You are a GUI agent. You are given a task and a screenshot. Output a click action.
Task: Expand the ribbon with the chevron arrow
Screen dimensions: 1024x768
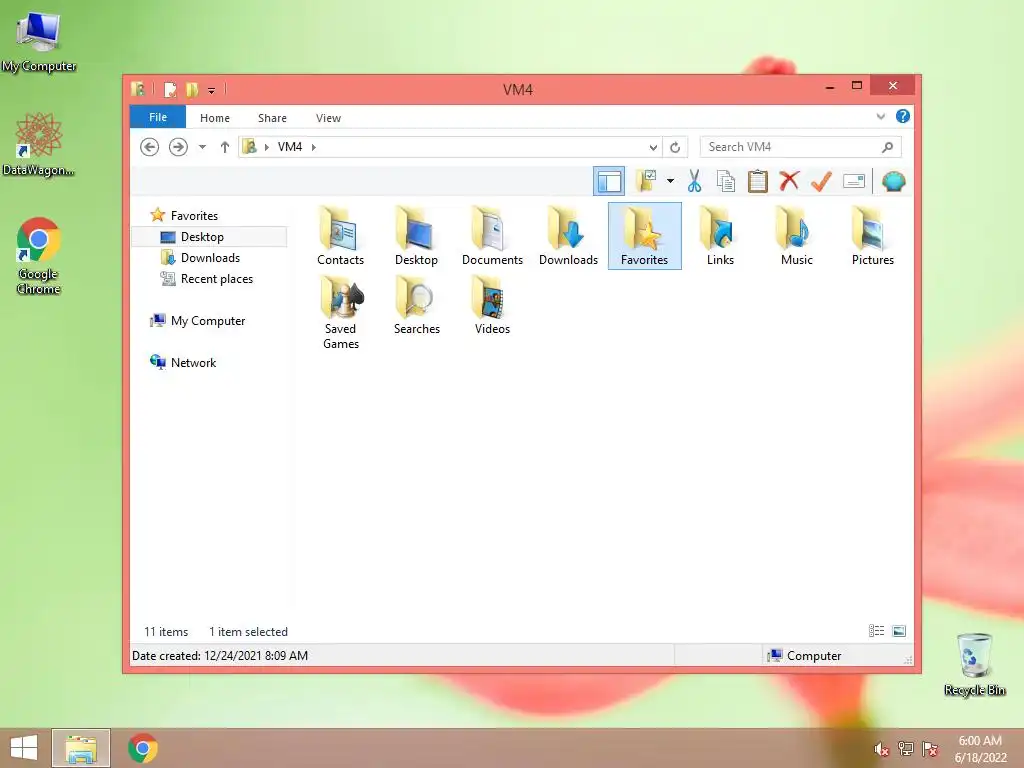tap(880, 116)
